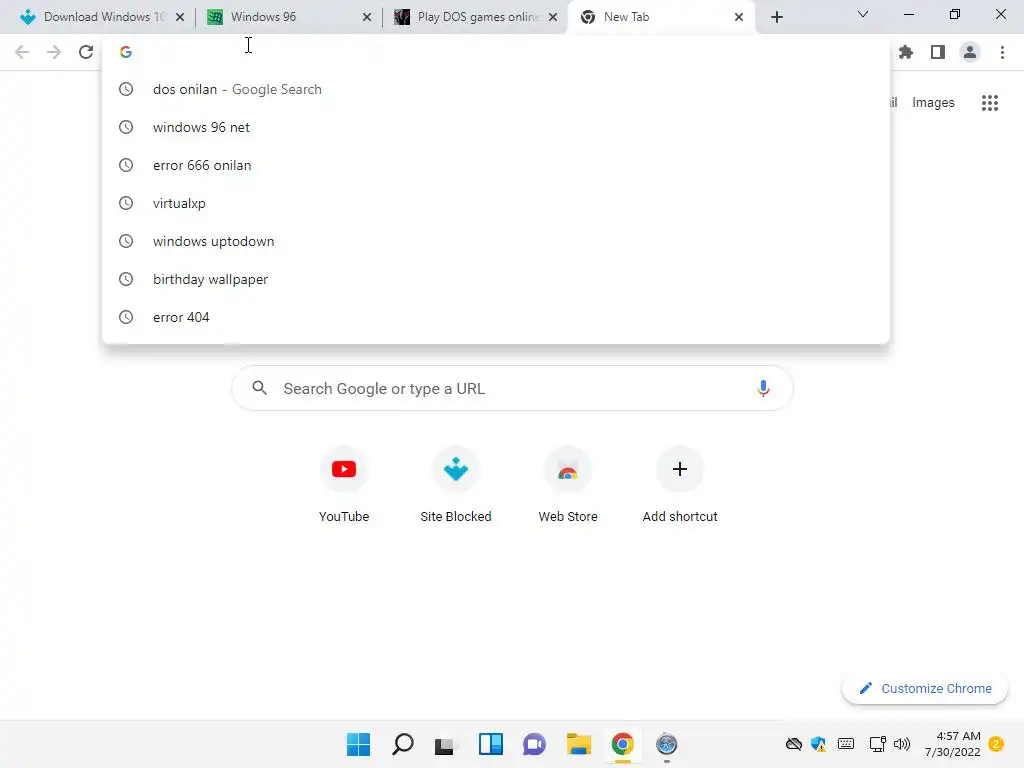Start voice search with the microphone icon
The width and height of the screenshot is (1024, 768).
[x=763, y=389]
